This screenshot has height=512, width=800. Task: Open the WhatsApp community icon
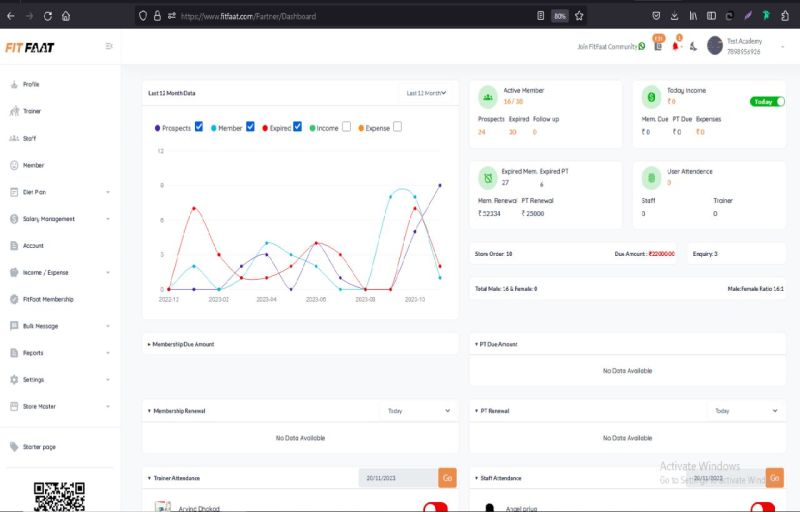(x=642, y=46)
